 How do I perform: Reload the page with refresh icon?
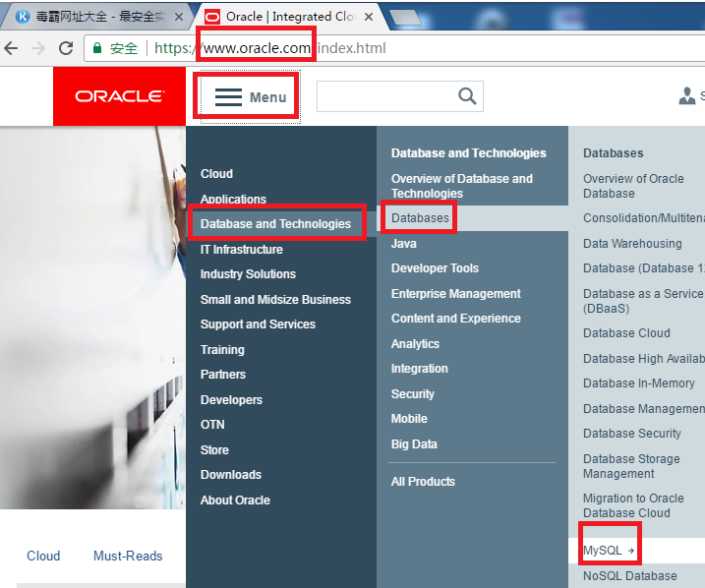click(66, 48)
